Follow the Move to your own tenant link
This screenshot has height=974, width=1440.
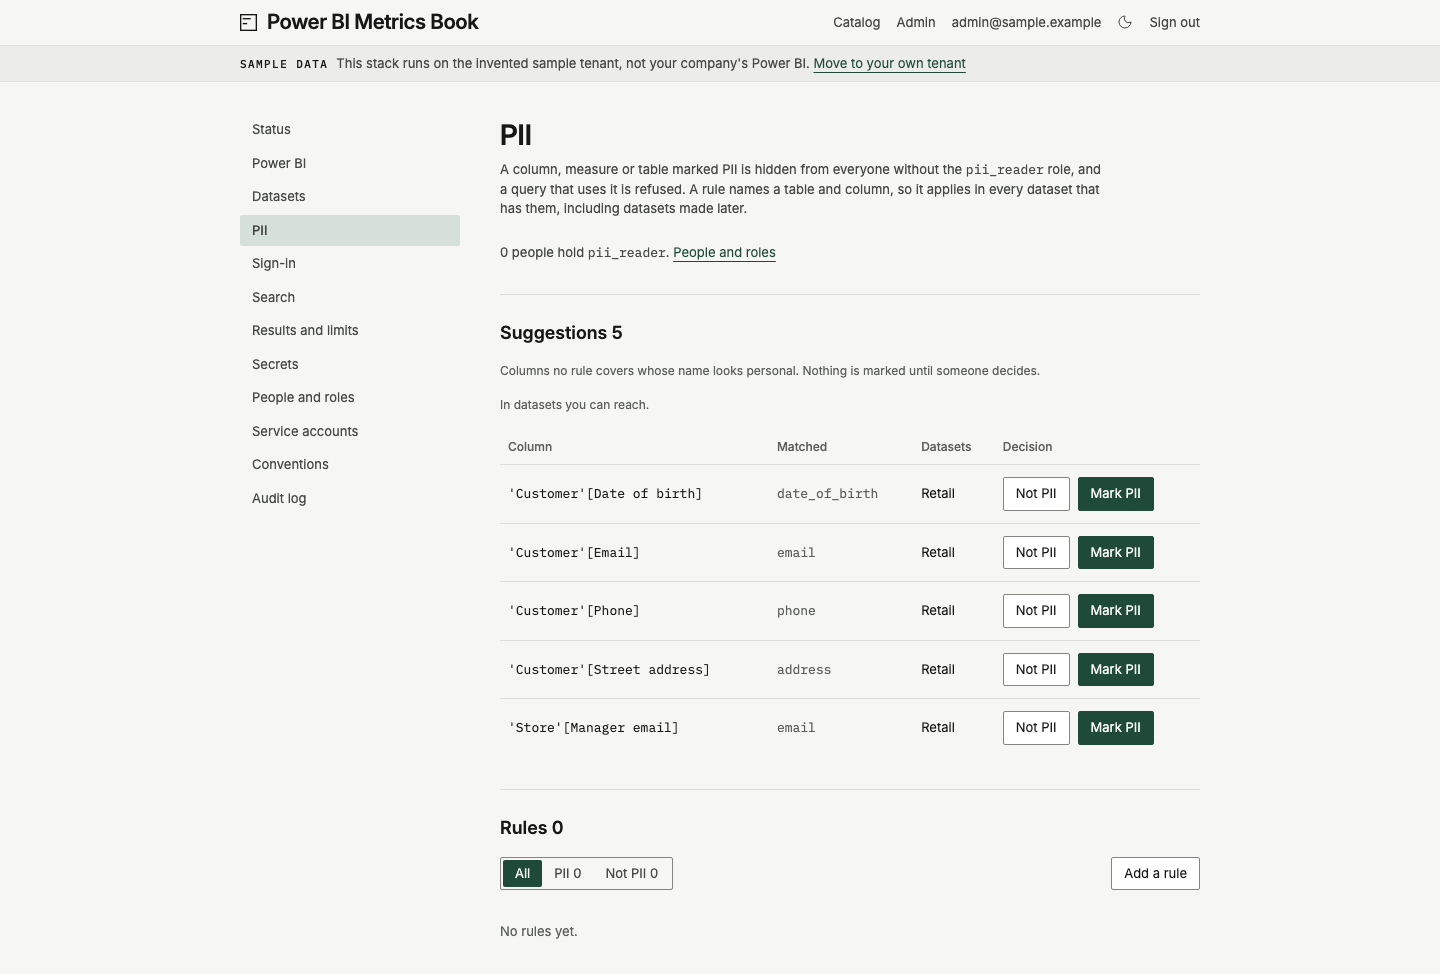889,63
